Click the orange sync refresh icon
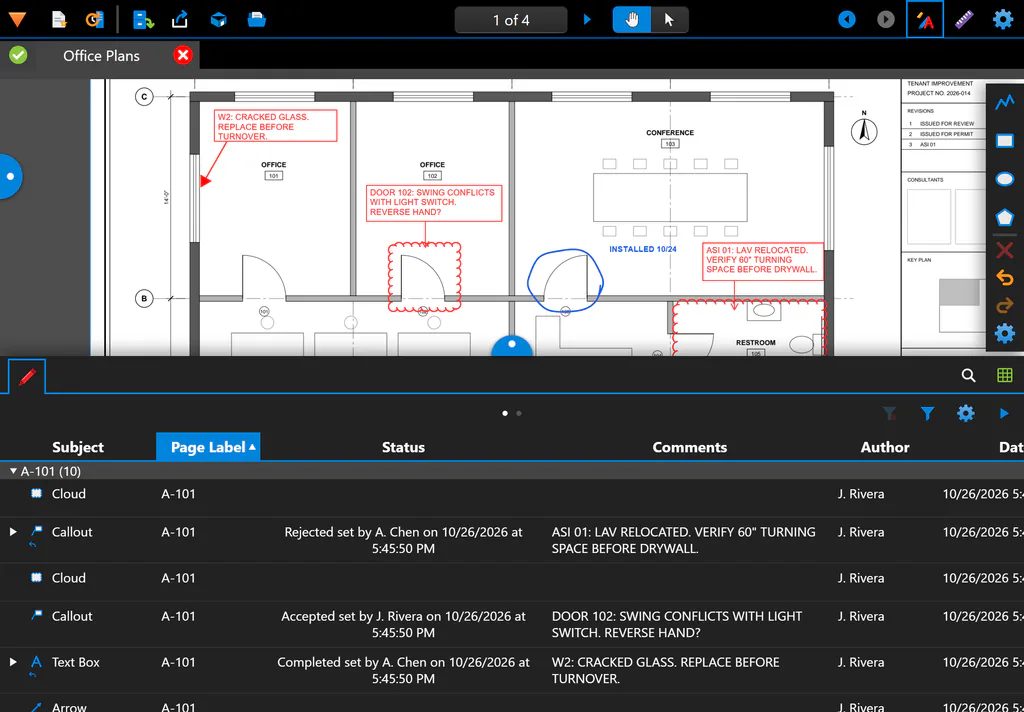 pos(95,20)
